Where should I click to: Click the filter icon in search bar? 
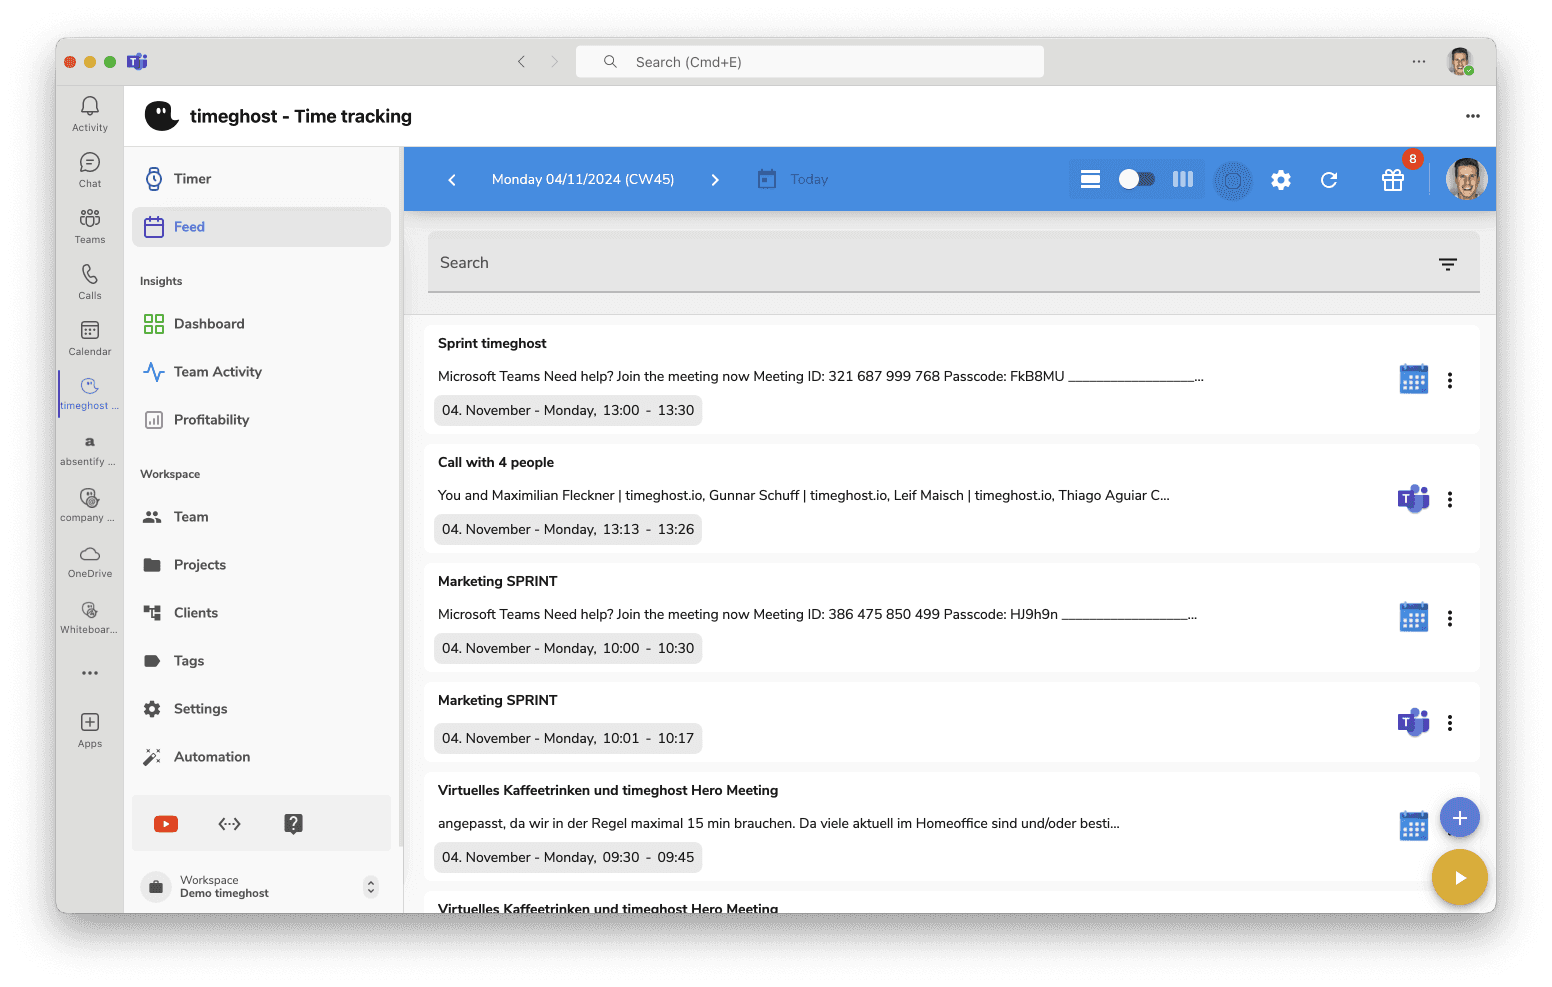1447,264
